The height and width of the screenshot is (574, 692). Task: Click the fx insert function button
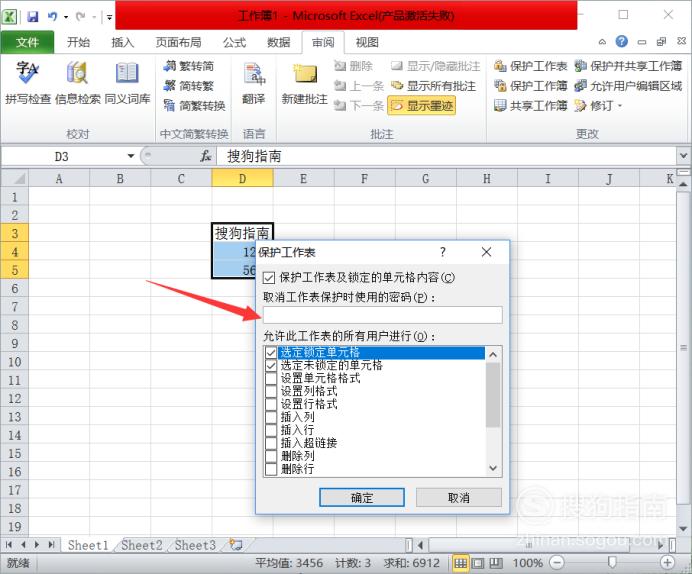pos(205,156)
